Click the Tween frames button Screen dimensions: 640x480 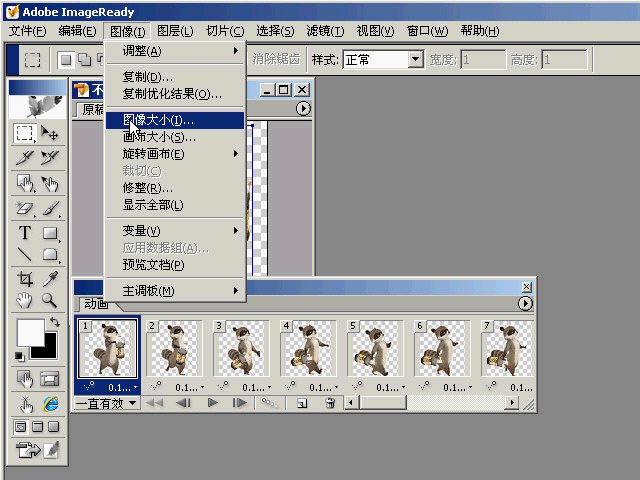[x=270, y=403]
